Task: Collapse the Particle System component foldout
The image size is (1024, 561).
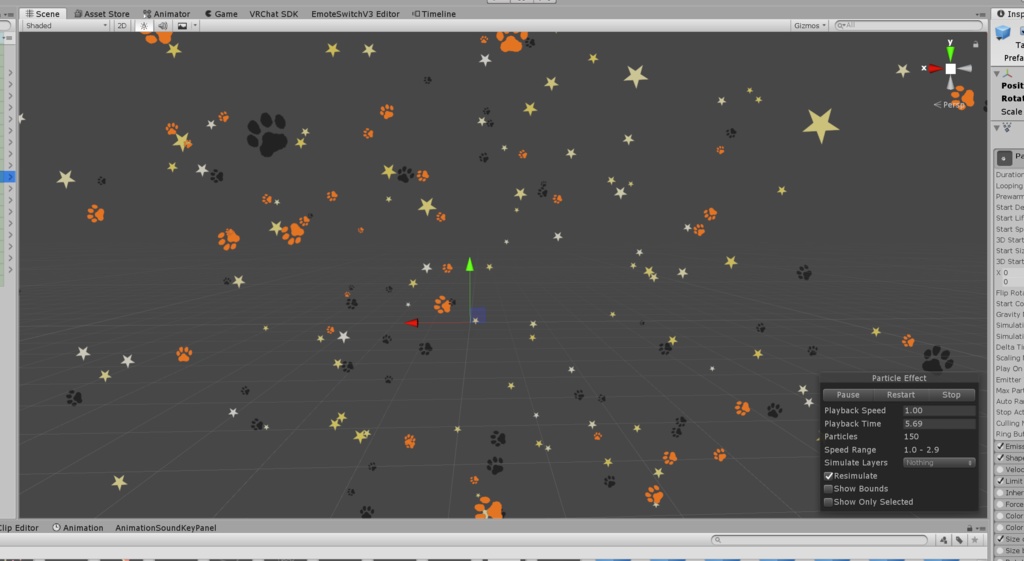Action: pyautogui.click(x=997, y=127)
